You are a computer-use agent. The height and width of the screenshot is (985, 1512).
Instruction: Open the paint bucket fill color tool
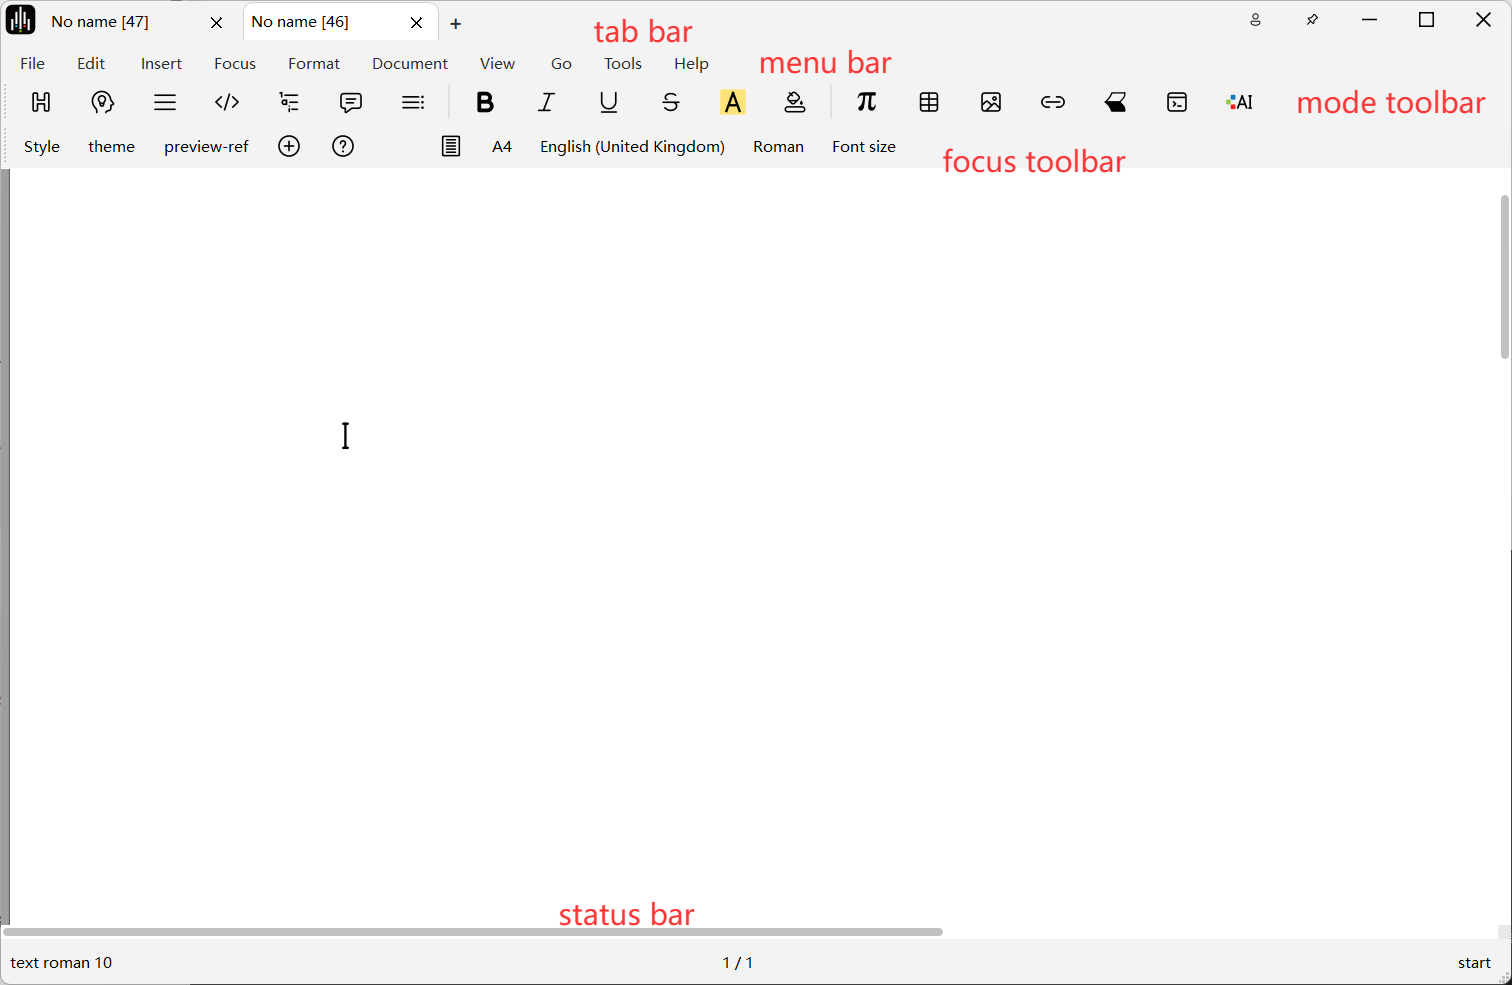coord(795,102)
